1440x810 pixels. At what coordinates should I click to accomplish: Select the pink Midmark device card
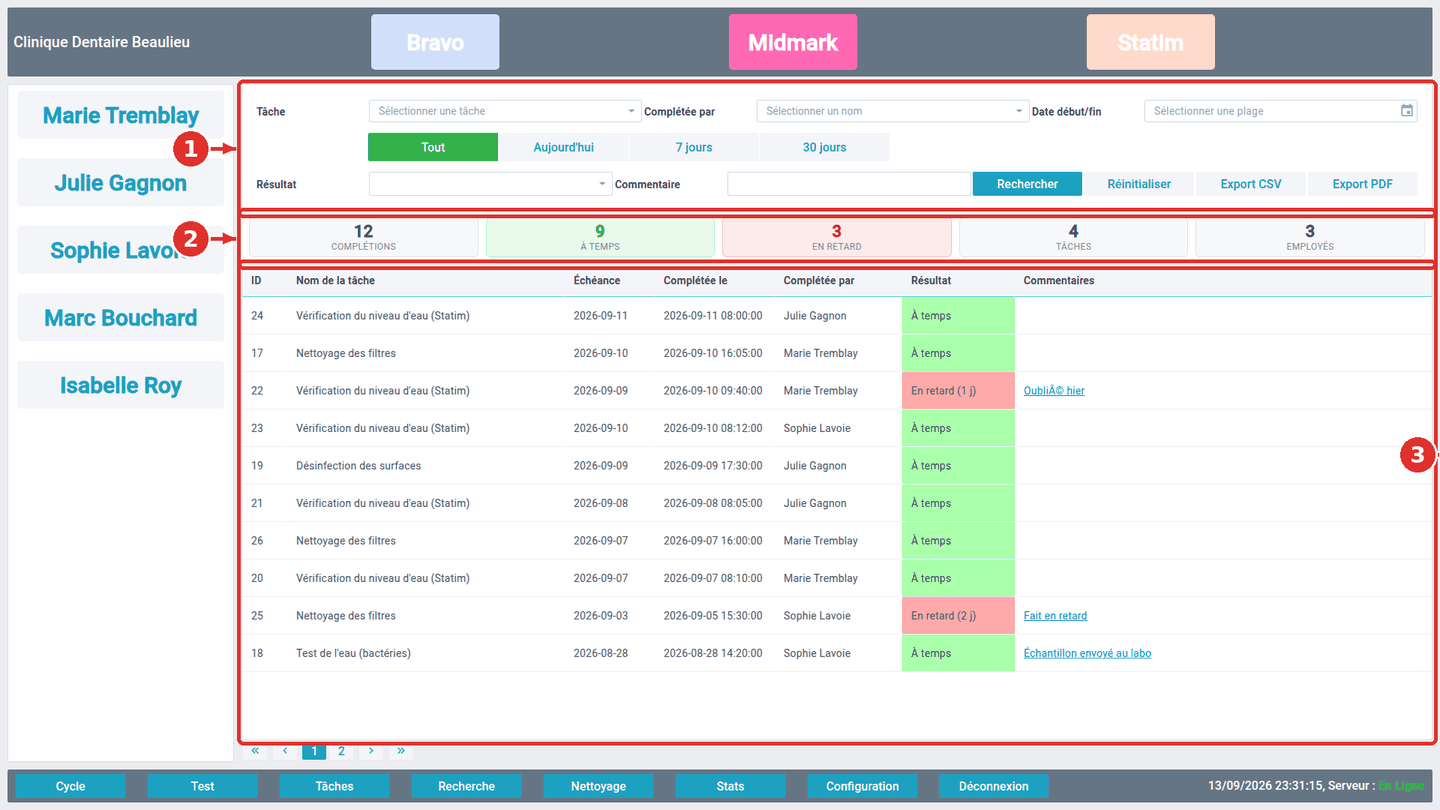coord(793,42)
